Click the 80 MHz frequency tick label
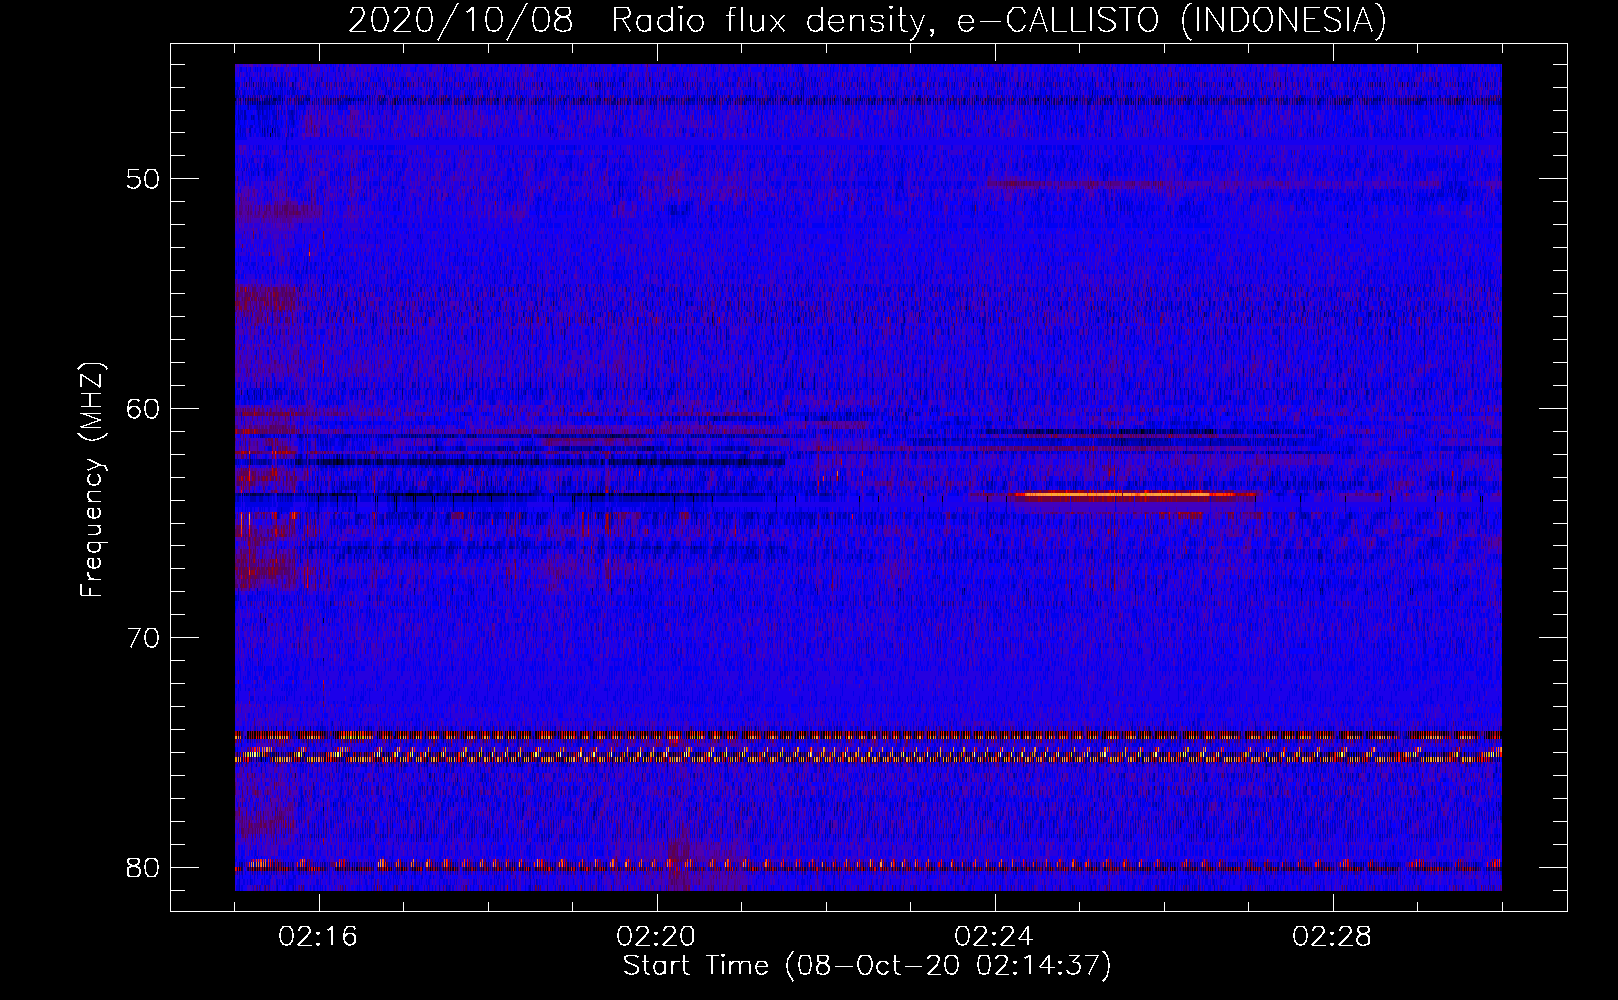Viewport: 1618px width, 1000px height. click(144, 867)
